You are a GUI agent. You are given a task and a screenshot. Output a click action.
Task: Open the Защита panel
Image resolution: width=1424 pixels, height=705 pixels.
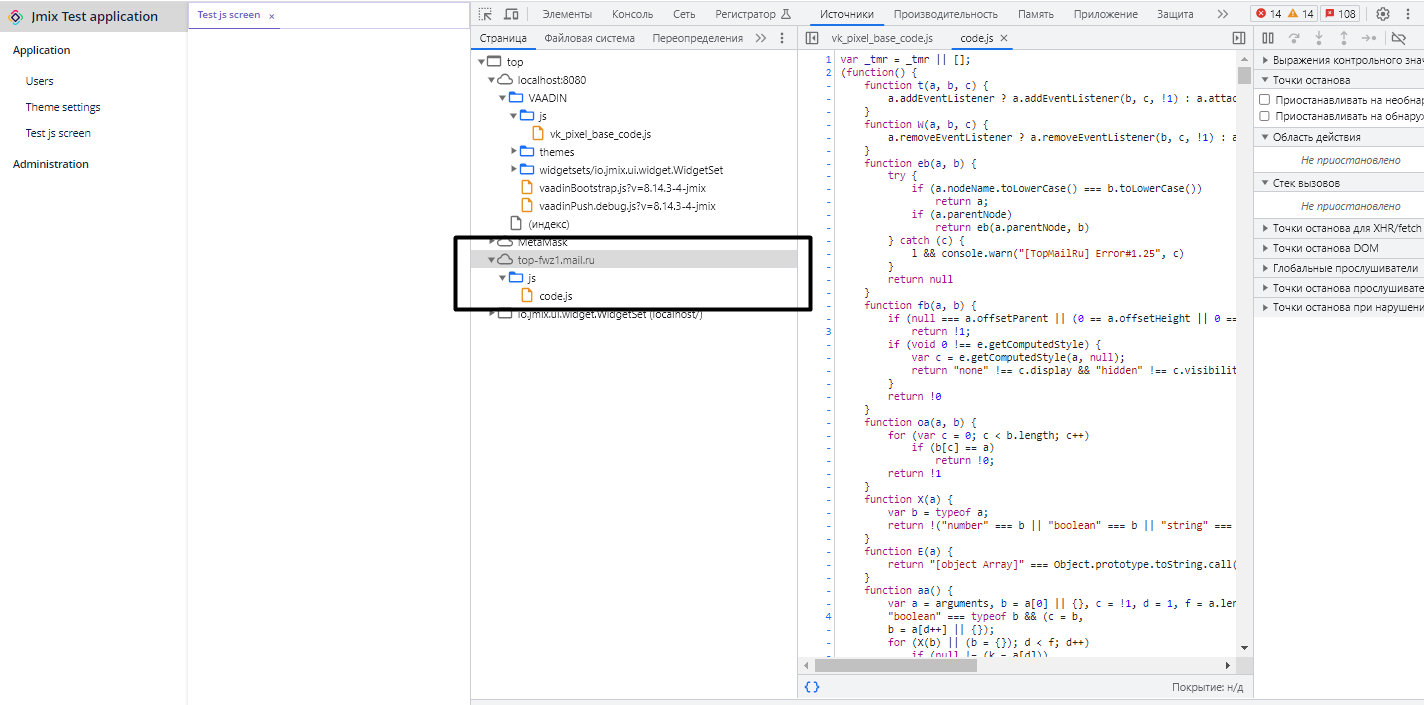pyautogui.click(x=1175, y=14)
